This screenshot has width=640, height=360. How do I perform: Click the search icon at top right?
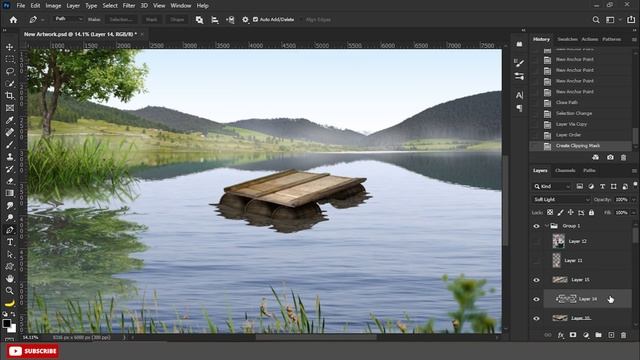tap(596, 20)
